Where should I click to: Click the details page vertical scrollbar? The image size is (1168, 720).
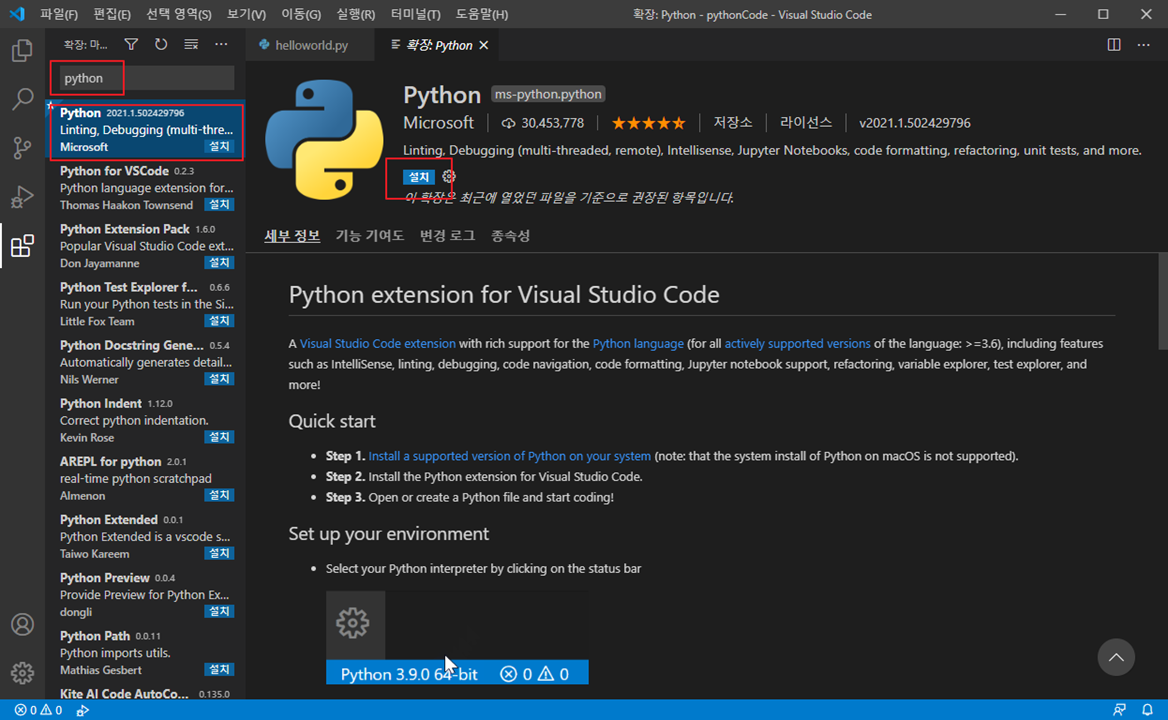[x=1163, y=301]
